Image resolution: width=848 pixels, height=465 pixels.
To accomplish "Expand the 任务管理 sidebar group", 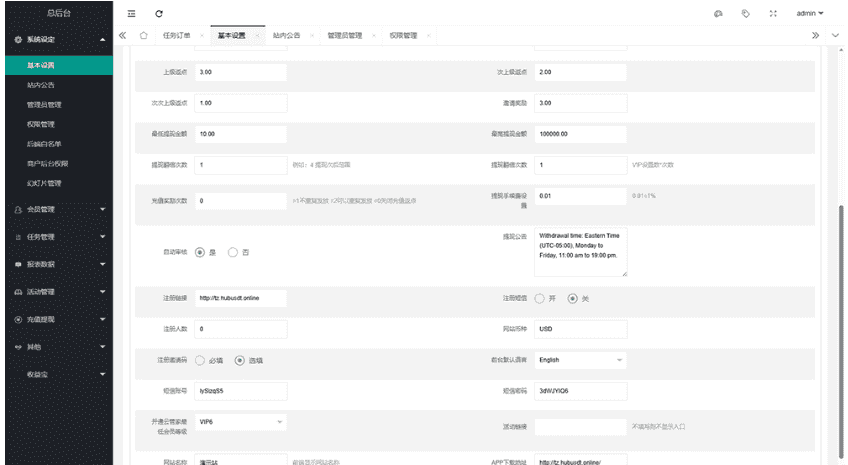I will 102,237.
